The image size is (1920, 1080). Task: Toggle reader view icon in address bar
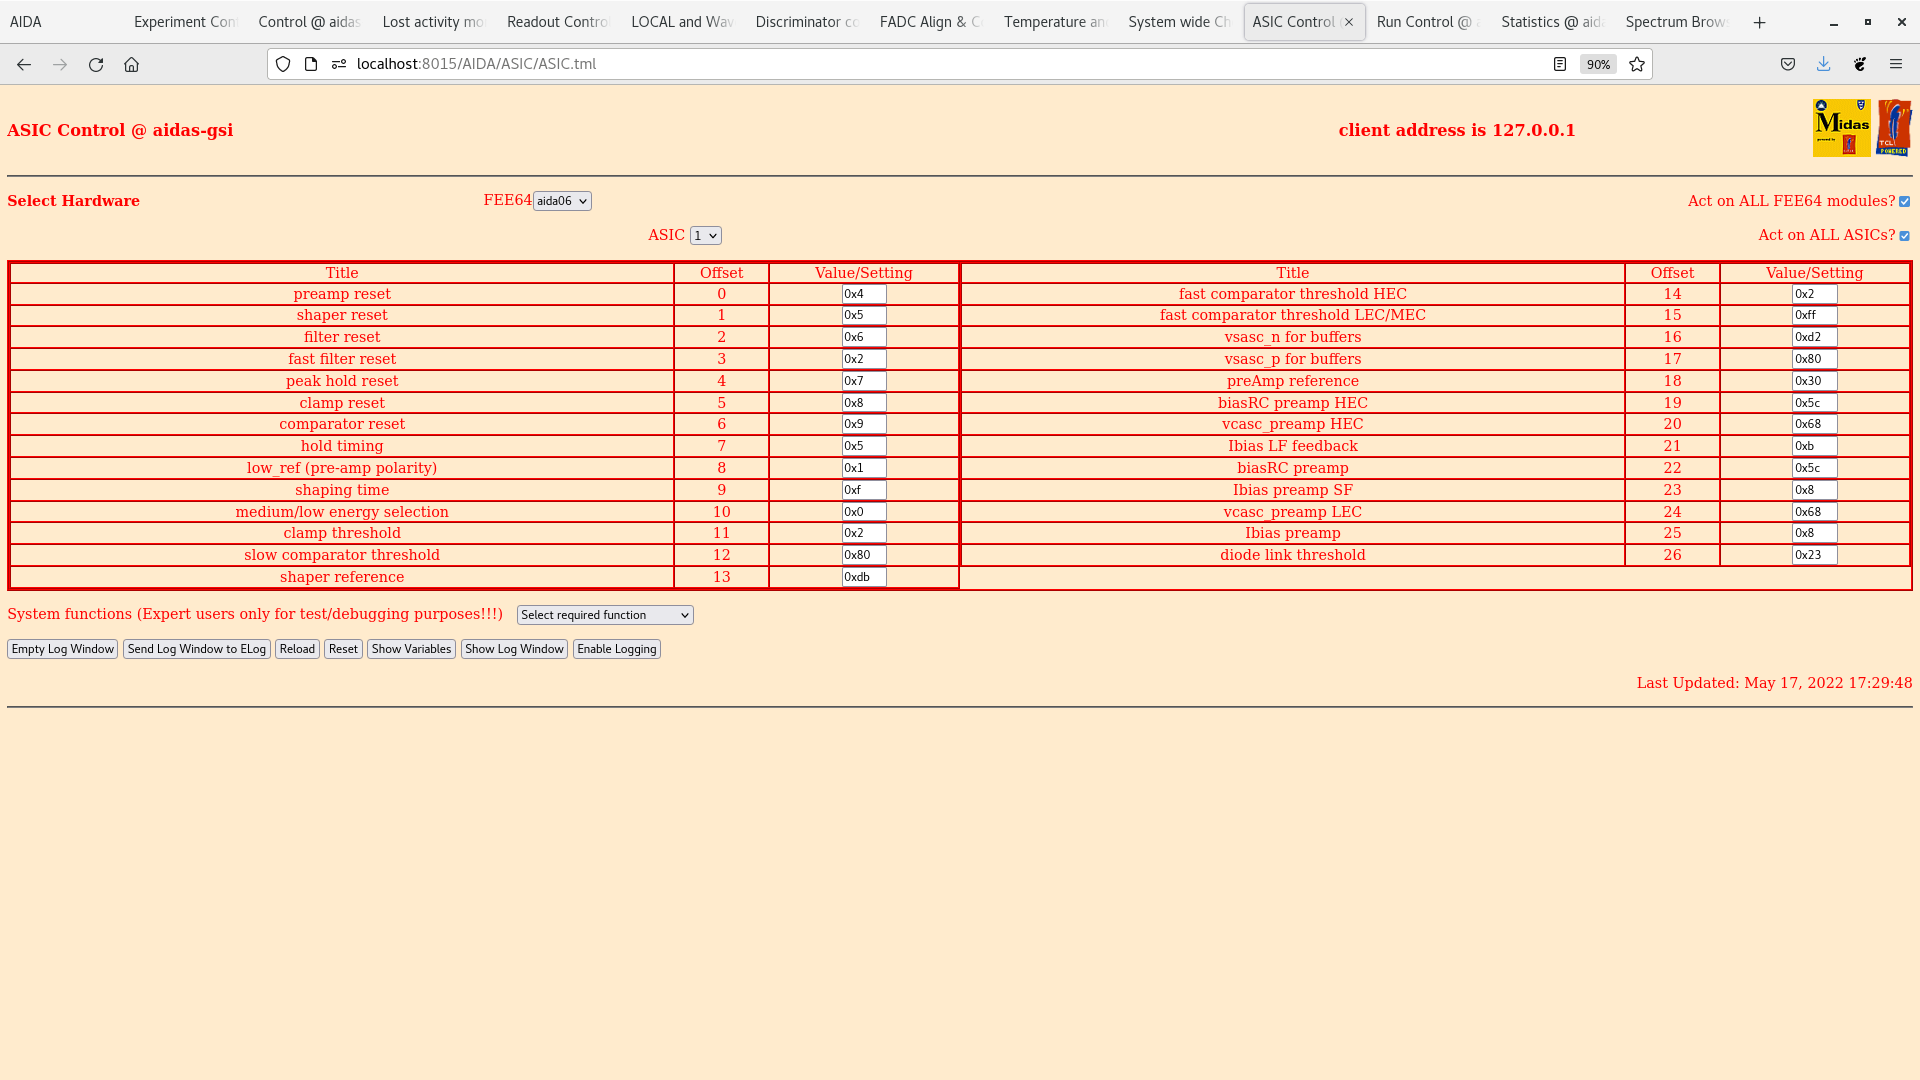1560,64
